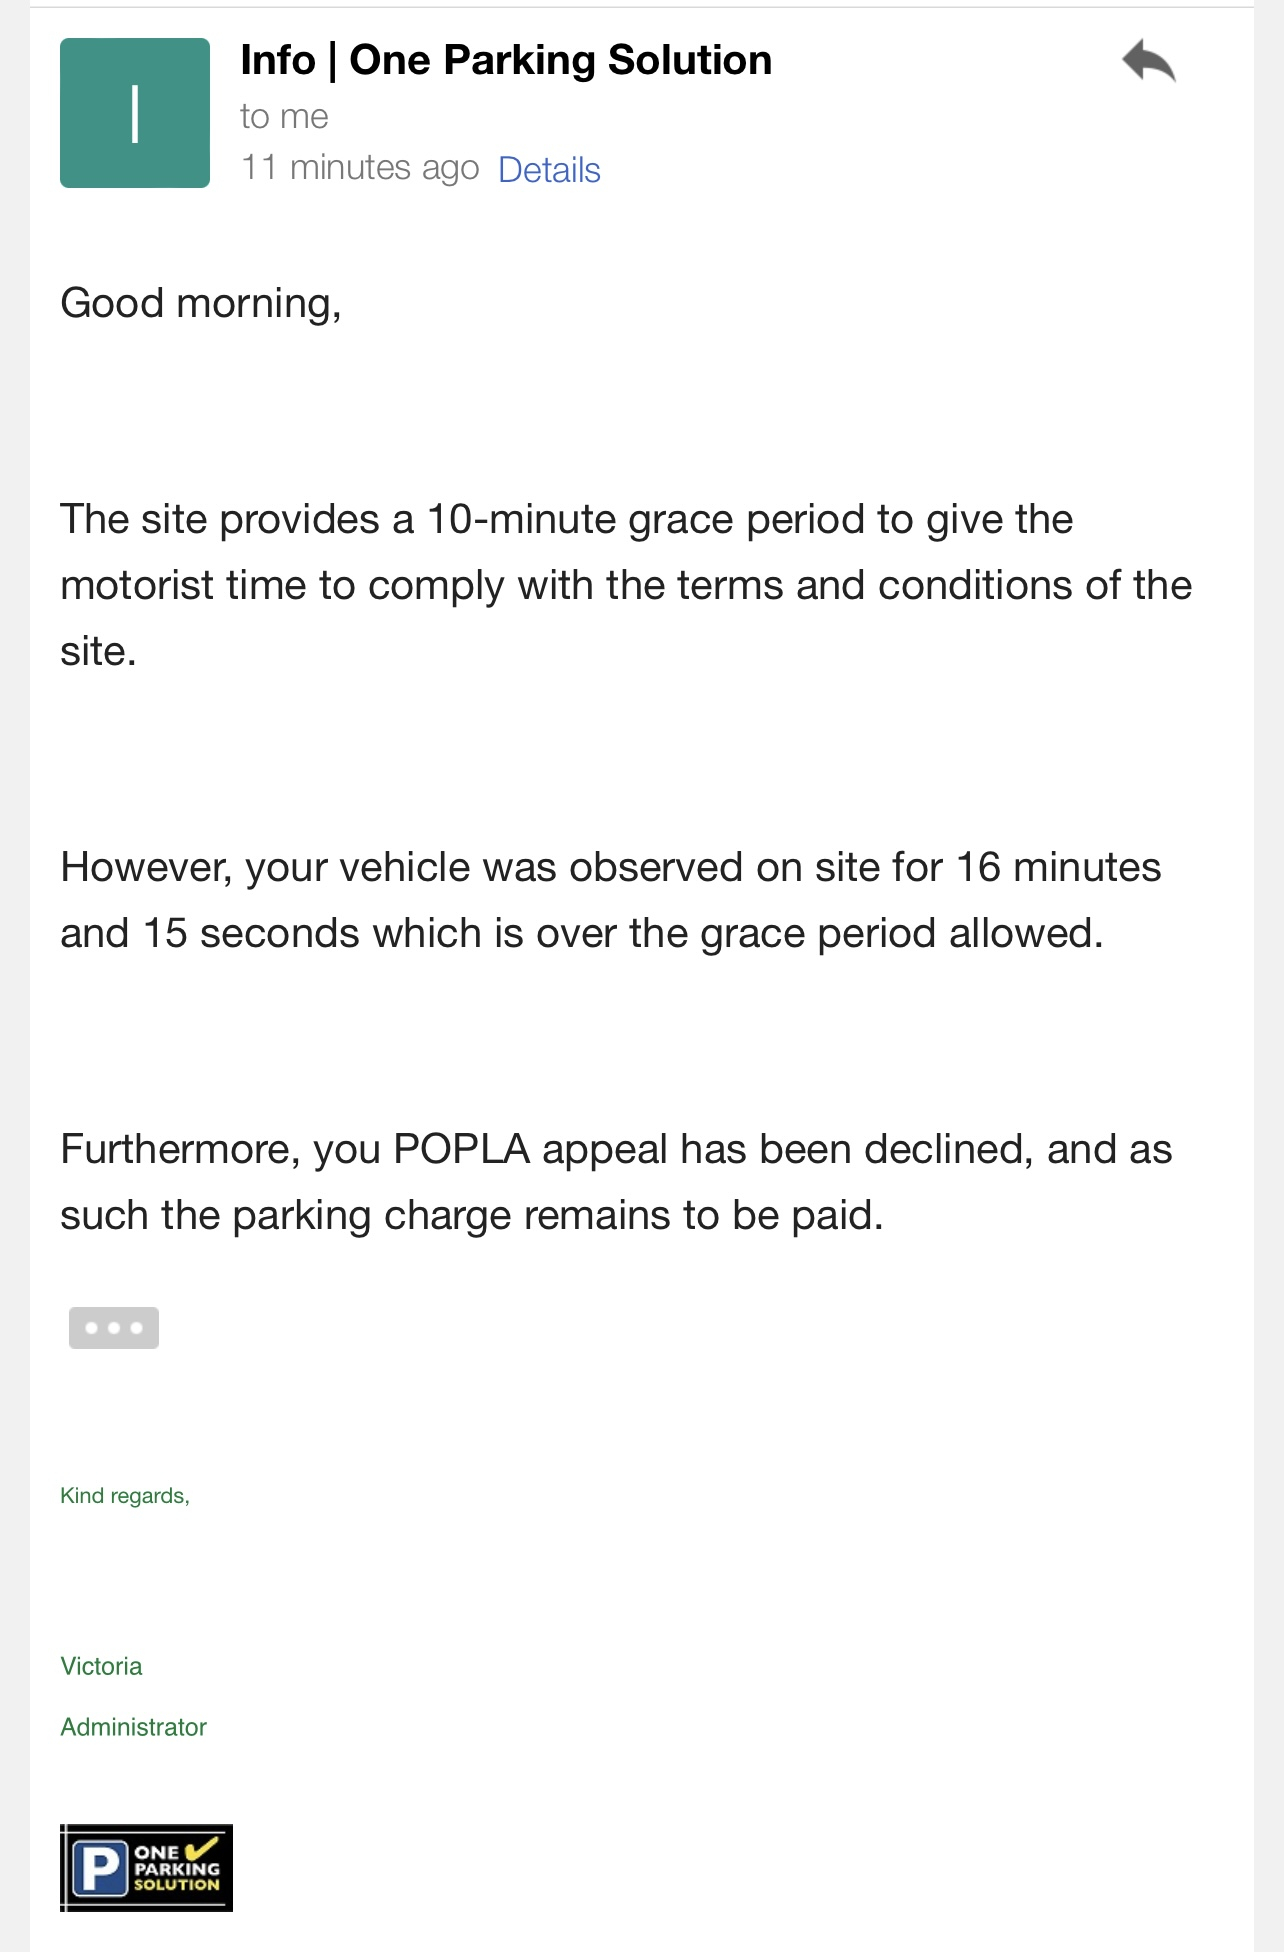Click the name Victoria in signature
Image resolution: width=1284 pixels, height=1952 pixels.
(101, 1666)
